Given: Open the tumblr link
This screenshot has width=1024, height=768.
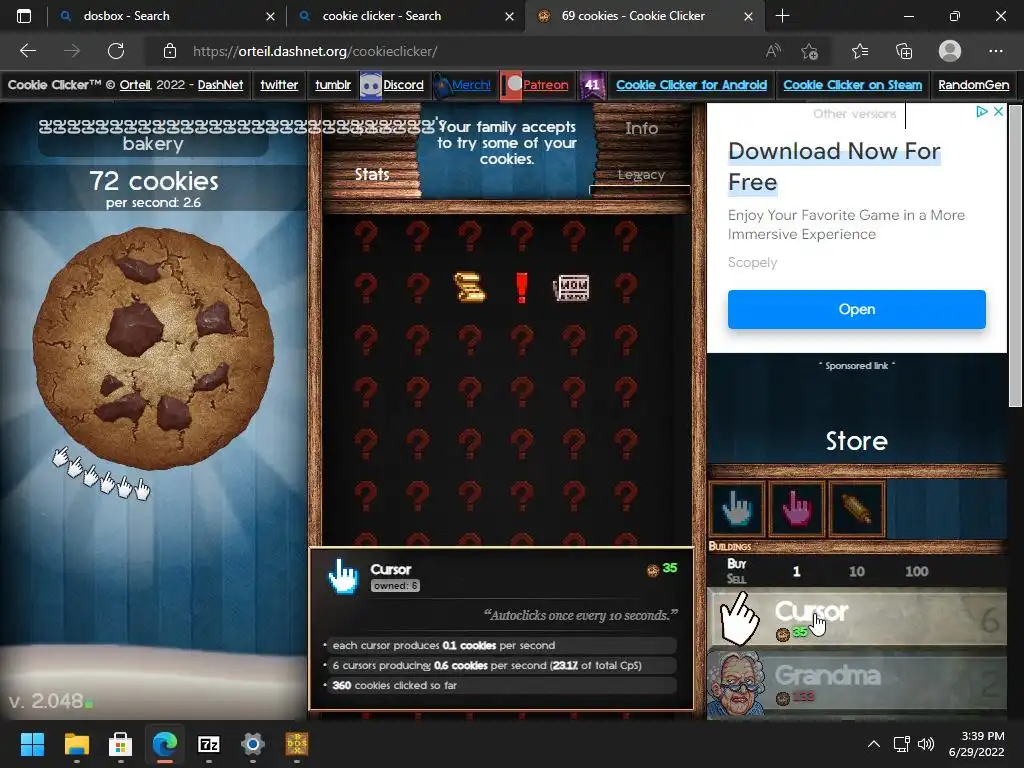Looking at the screenshot, I should point(333,85).
